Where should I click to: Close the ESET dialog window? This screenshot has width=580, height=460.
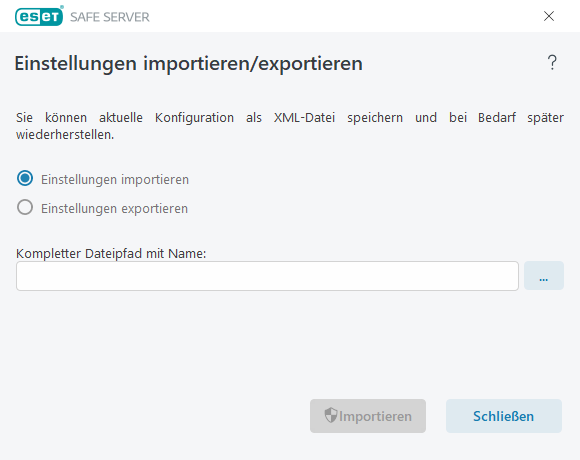coord(549,16)
